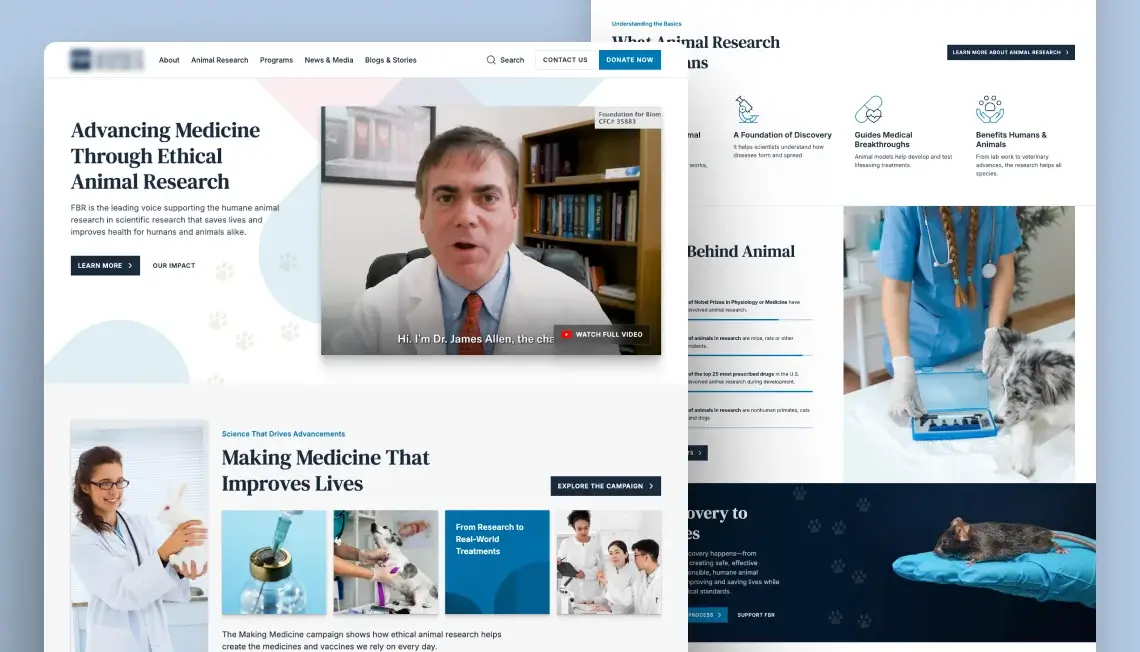Viewport: 1140px width, 652px height.
Task: Open the vaccine vial and syringe thumbnail
Action: click(274, 562)
